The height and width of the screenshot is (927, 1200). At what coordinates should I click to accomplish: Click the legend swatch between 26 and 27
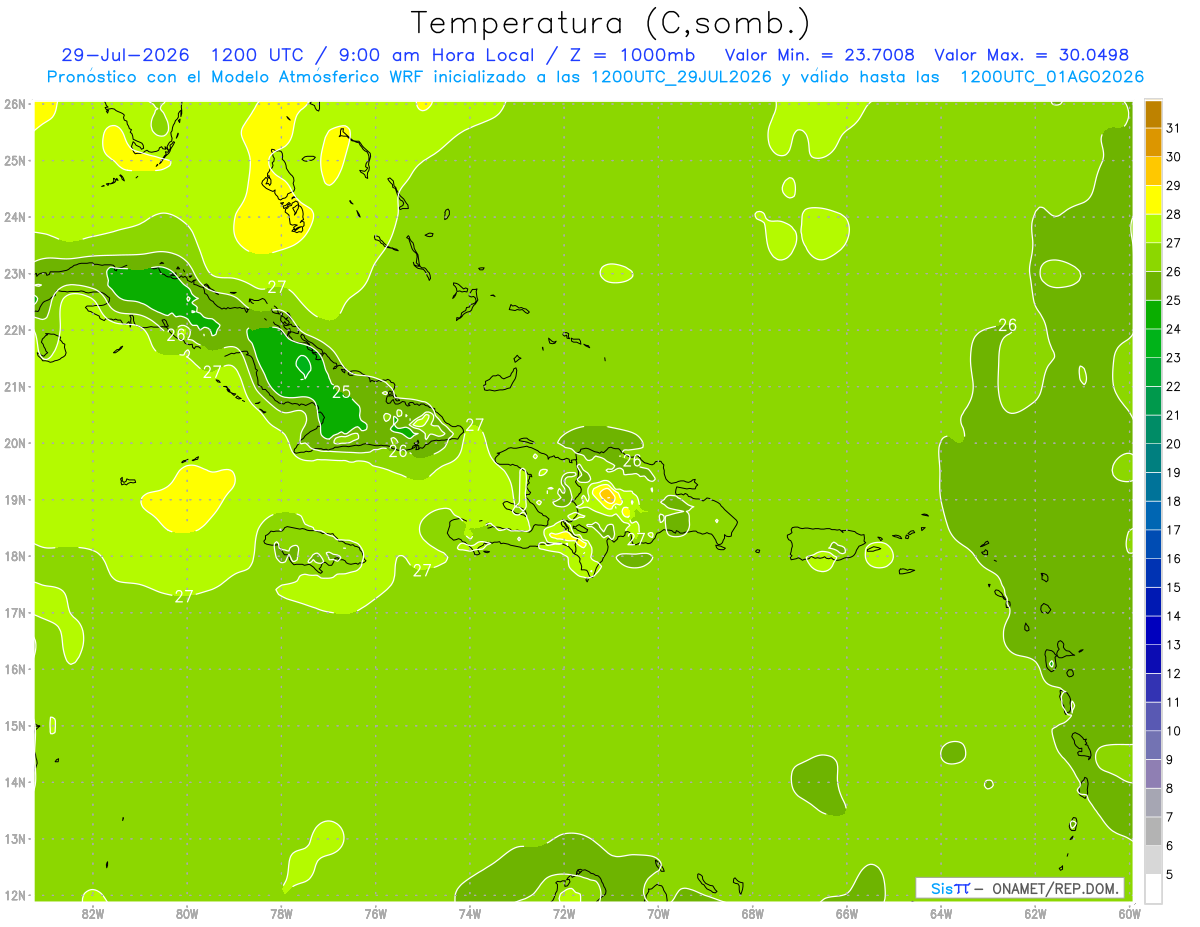point(1153,257)
